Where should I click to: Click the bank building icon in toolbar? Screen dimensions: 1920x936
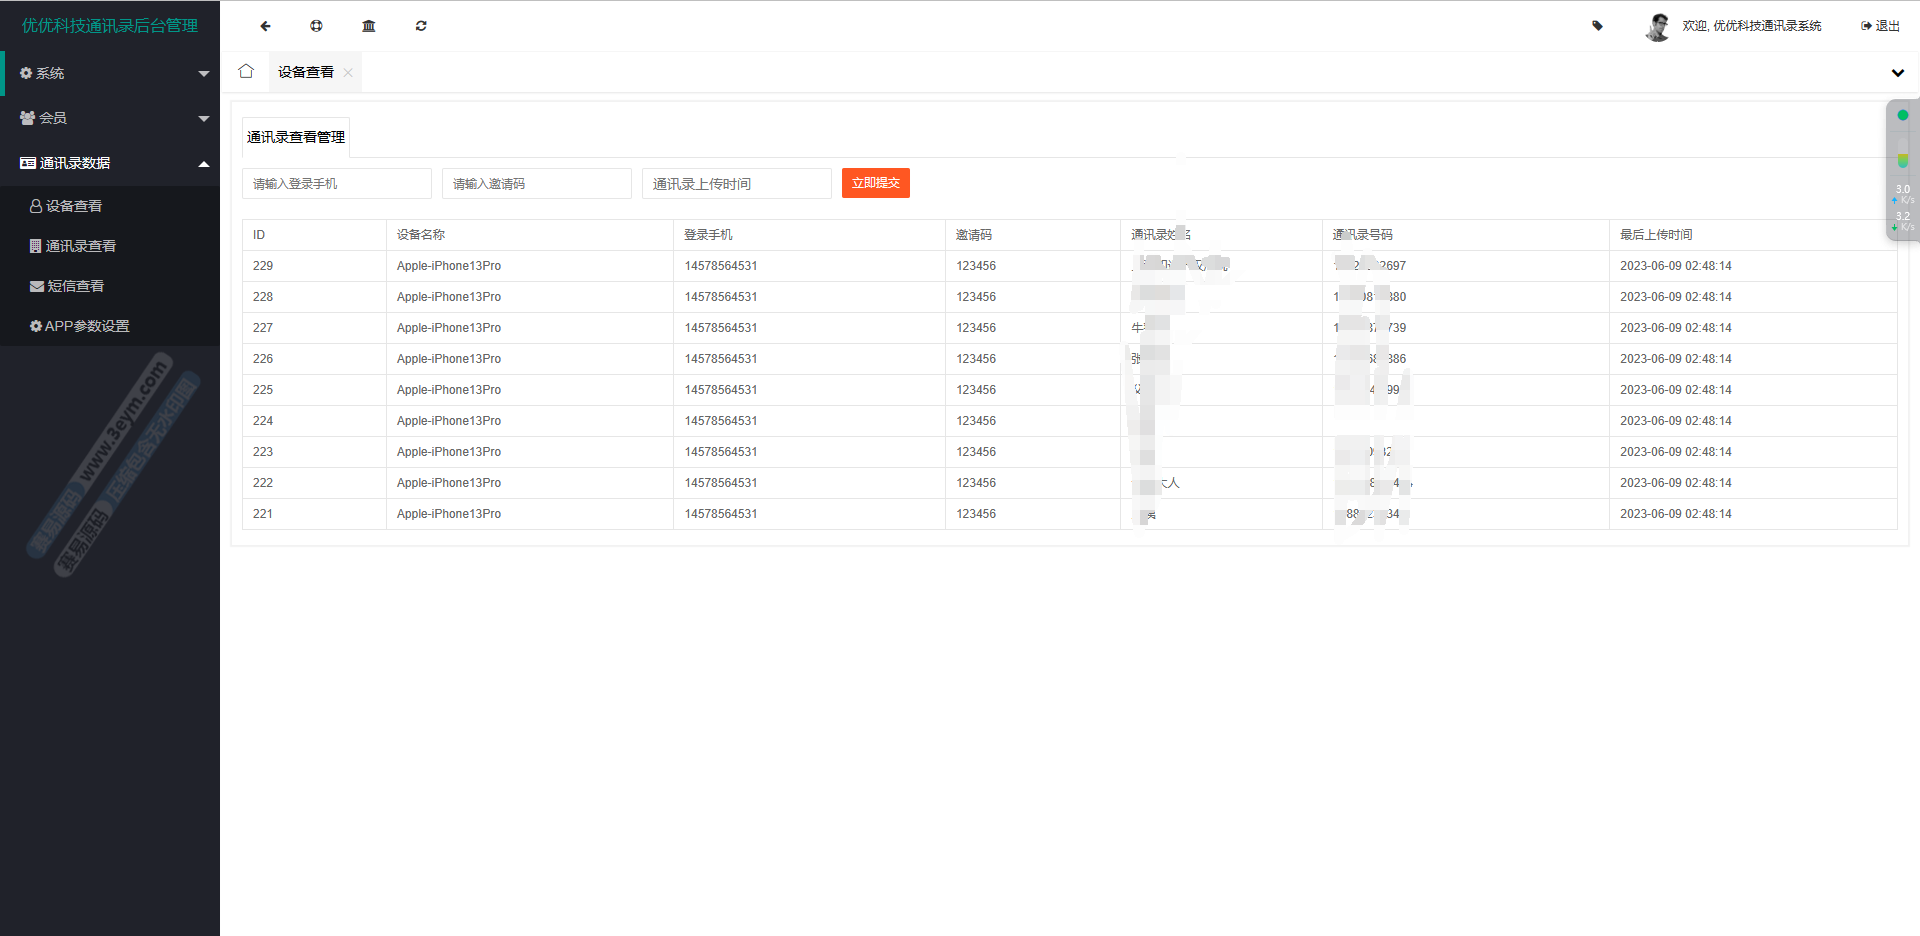tap(369, 26)
